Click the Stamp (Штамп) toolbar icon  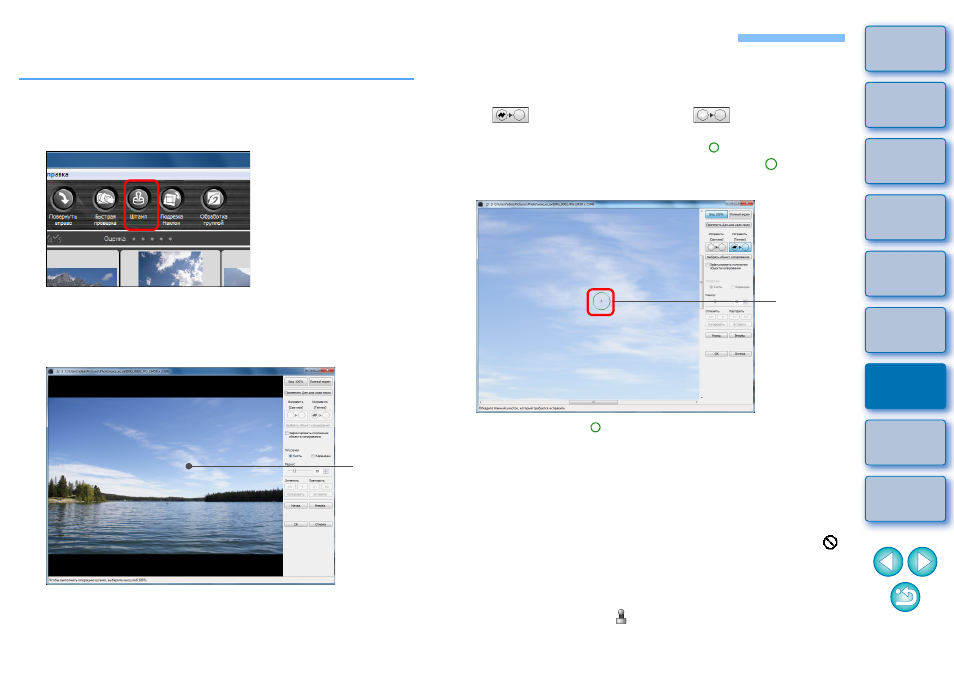pos(139,198)
